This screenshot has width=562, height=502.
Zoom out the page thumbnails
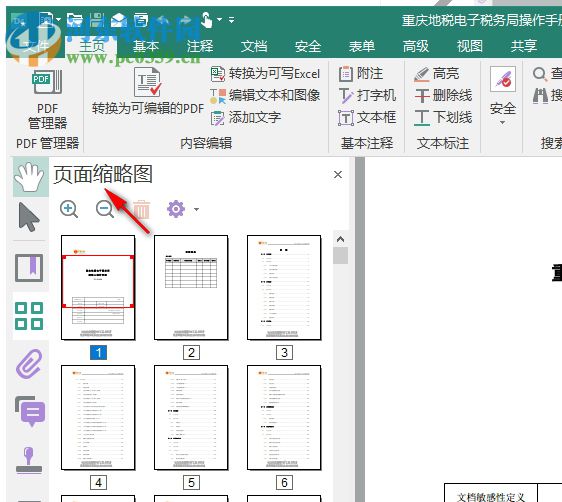click(x=105, y=209)
